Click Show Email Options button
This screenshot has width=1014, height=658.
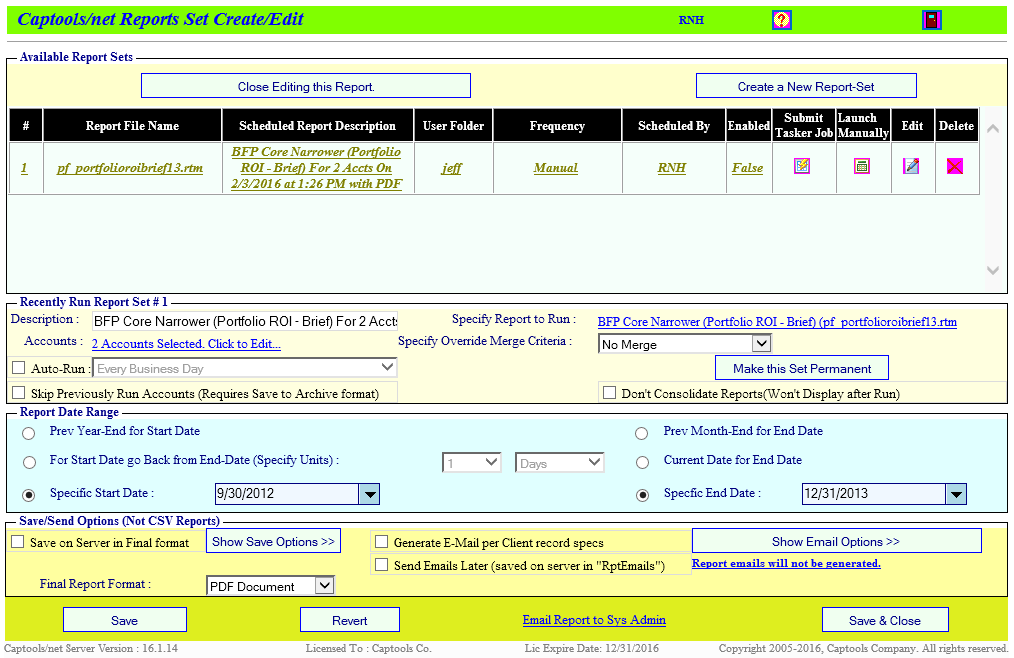point(836,540)
